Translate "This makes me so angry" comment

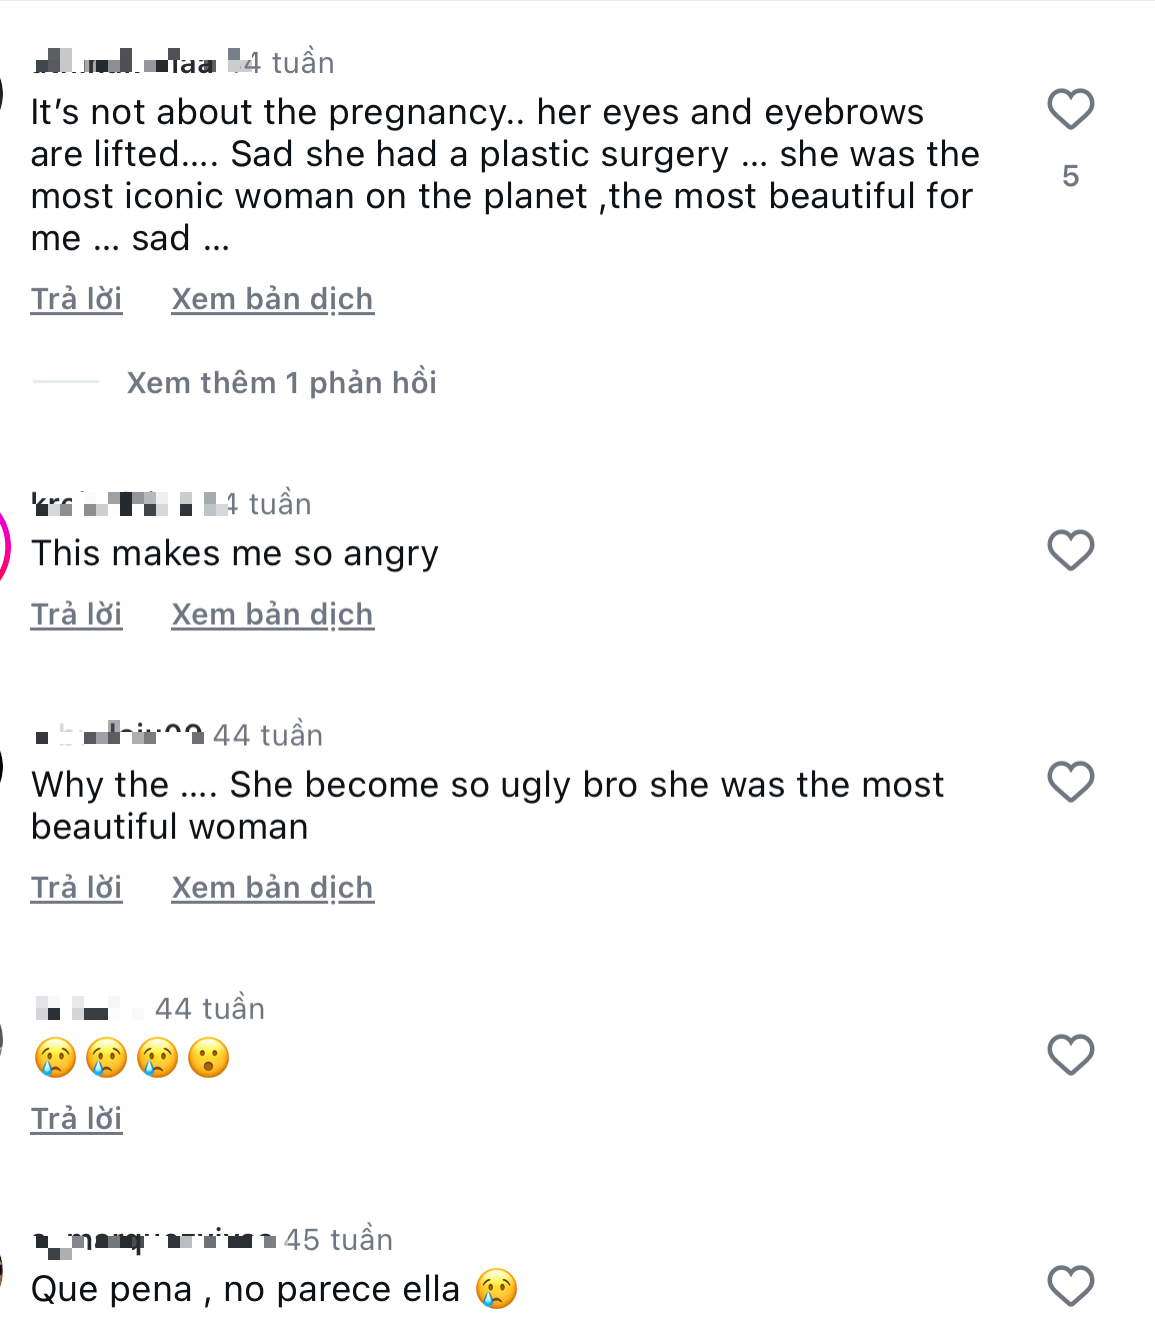click(x=272, y=614)
